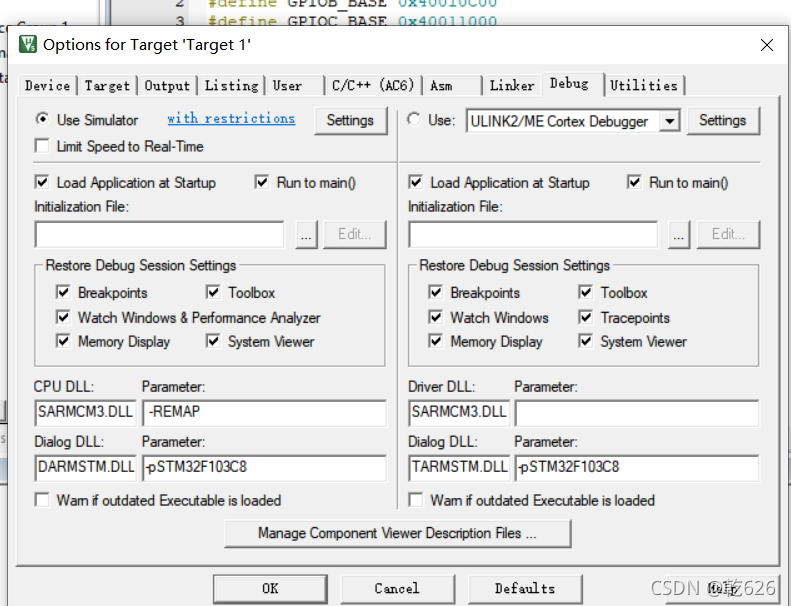Image resolution: width=791 pixels, height=606 pixels.
Task: Click the DARMSTM.DLL dialog DLL field
Action: (86, 467)
